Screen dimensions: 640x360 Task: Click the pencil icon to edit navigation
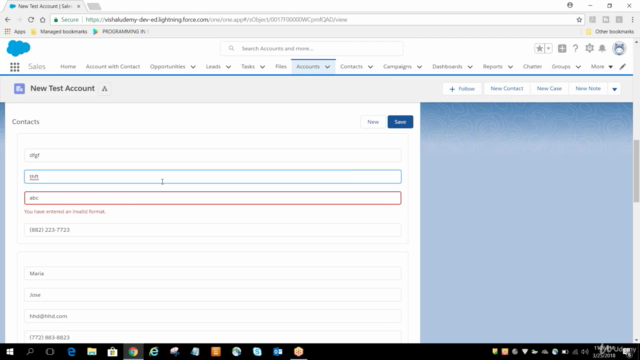click(623, 67)
